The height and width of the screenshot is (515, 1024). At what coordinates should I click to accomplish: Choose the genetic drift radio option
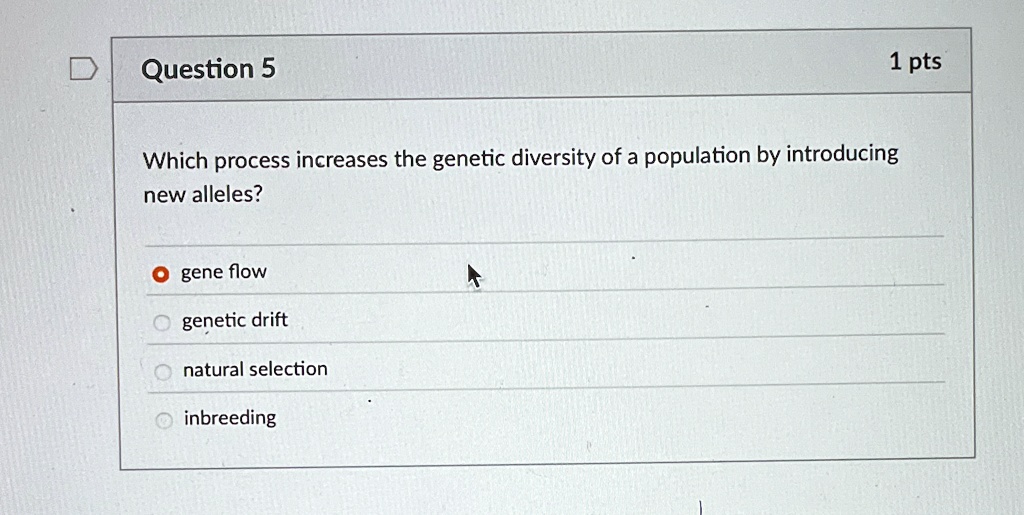(x=162, y=322)
